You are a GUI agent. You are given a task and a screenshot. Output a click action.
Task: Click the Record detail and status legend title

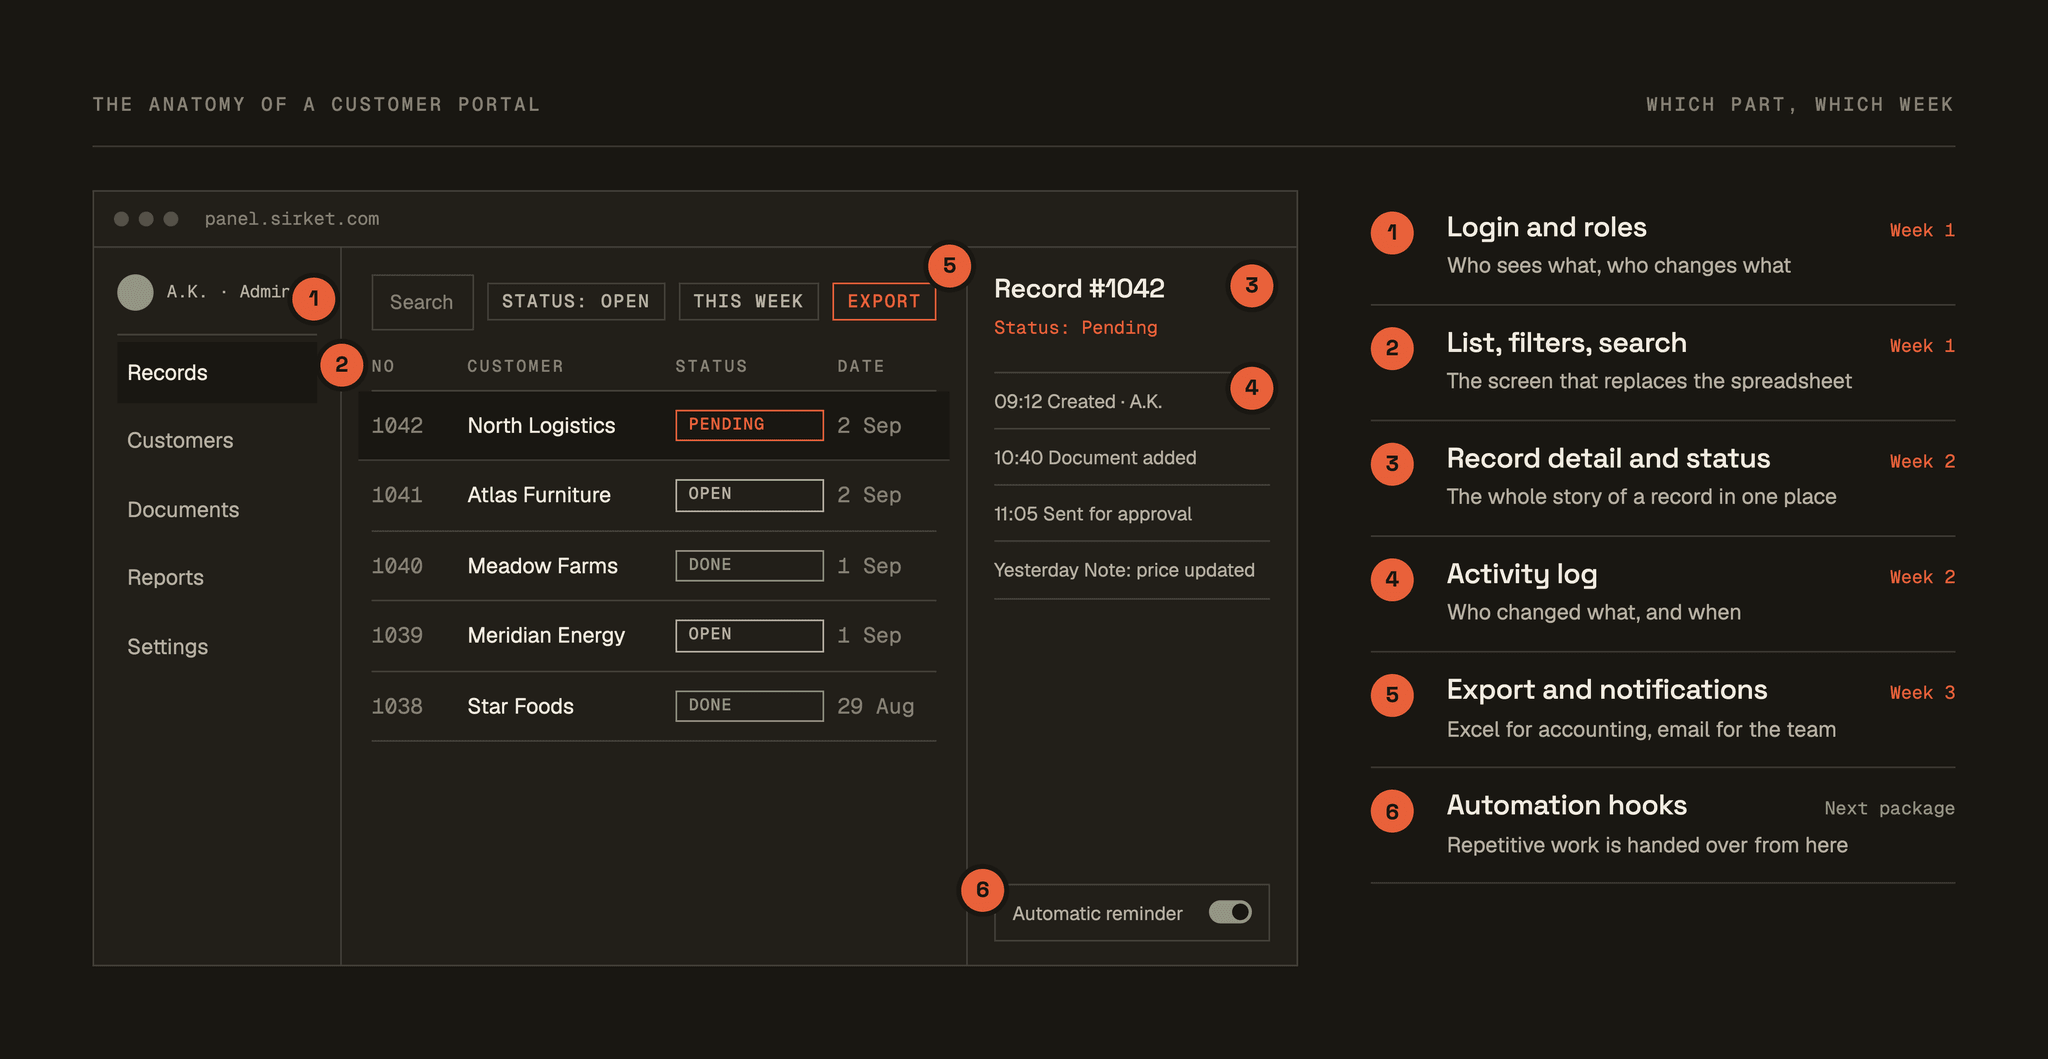pos(1608,458)
